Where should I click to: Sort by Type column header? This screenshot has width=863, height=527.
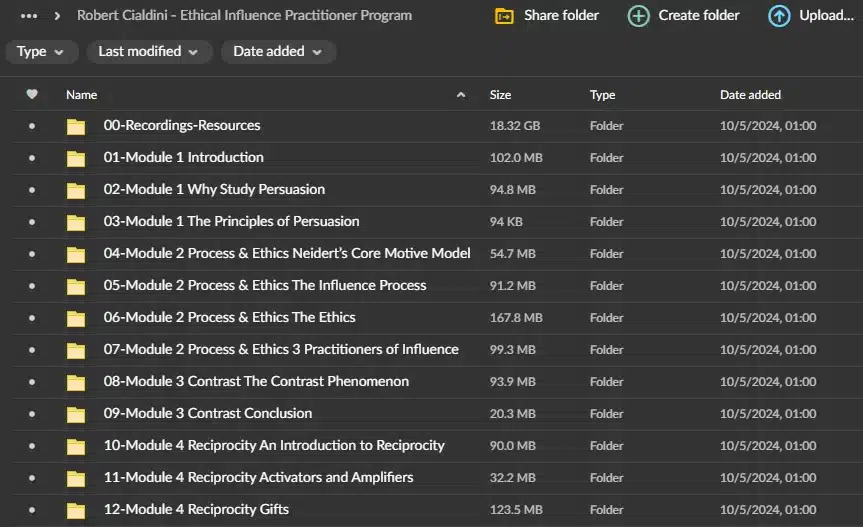click(x=603, y=95)
